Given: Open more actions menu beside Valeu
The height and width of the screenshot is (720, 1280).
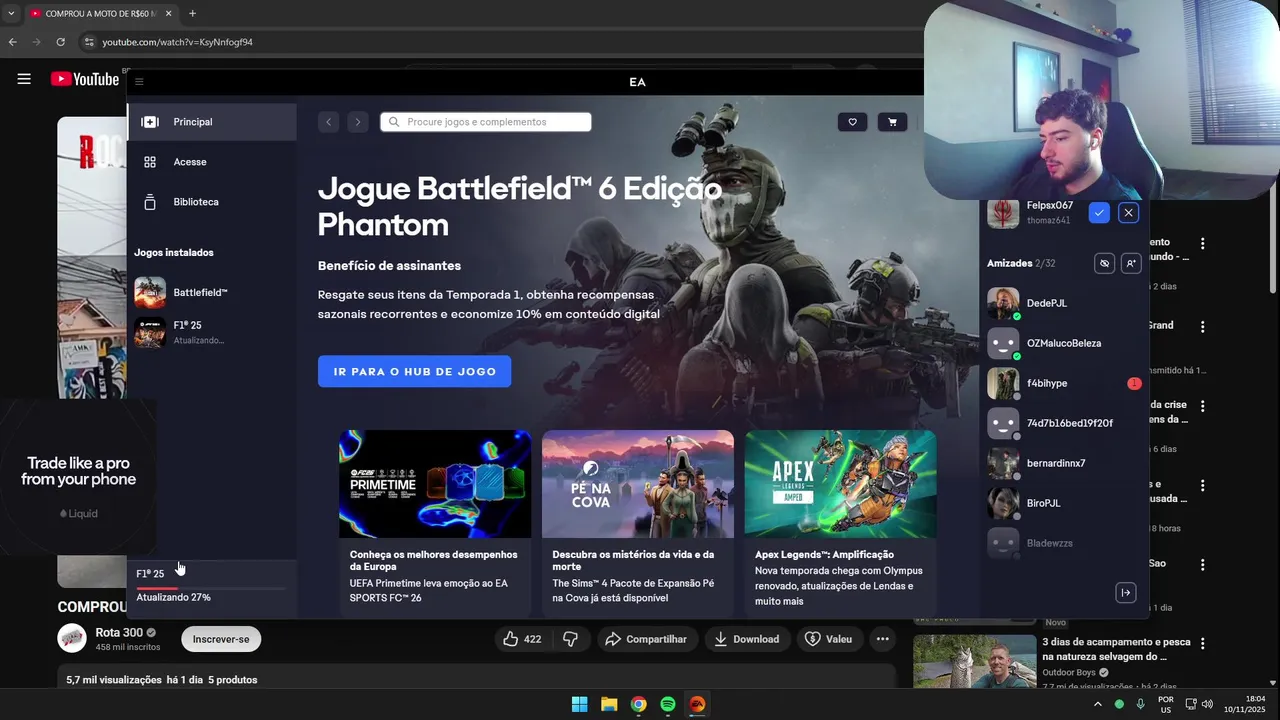Looking at the screenshot, I should click(882, 639).
